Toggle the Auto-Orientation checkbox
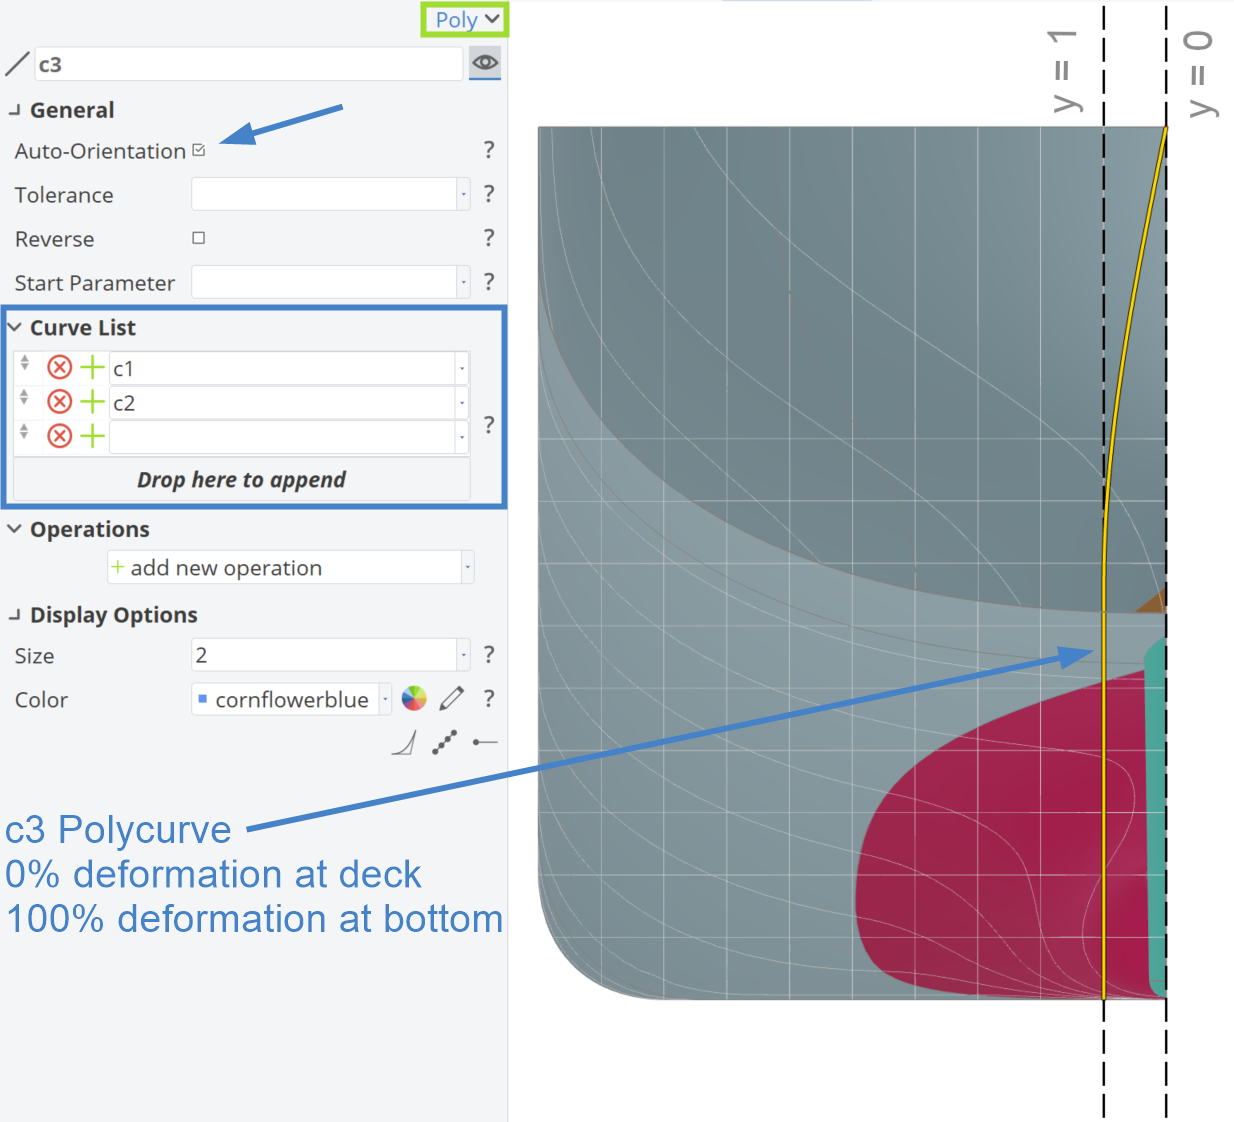 pos(199,150)
